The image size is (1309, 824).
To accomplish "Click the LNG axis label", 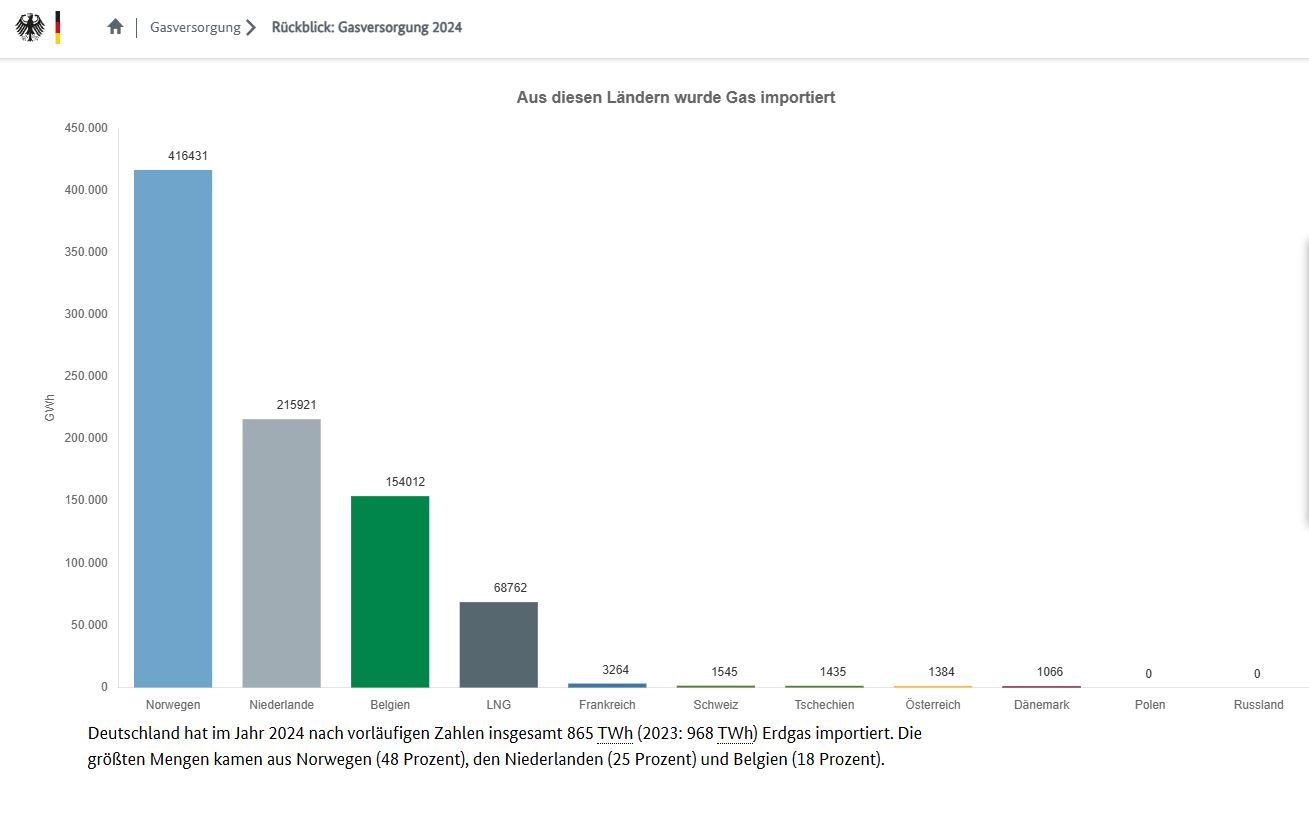I will click(x=499, y=705).
